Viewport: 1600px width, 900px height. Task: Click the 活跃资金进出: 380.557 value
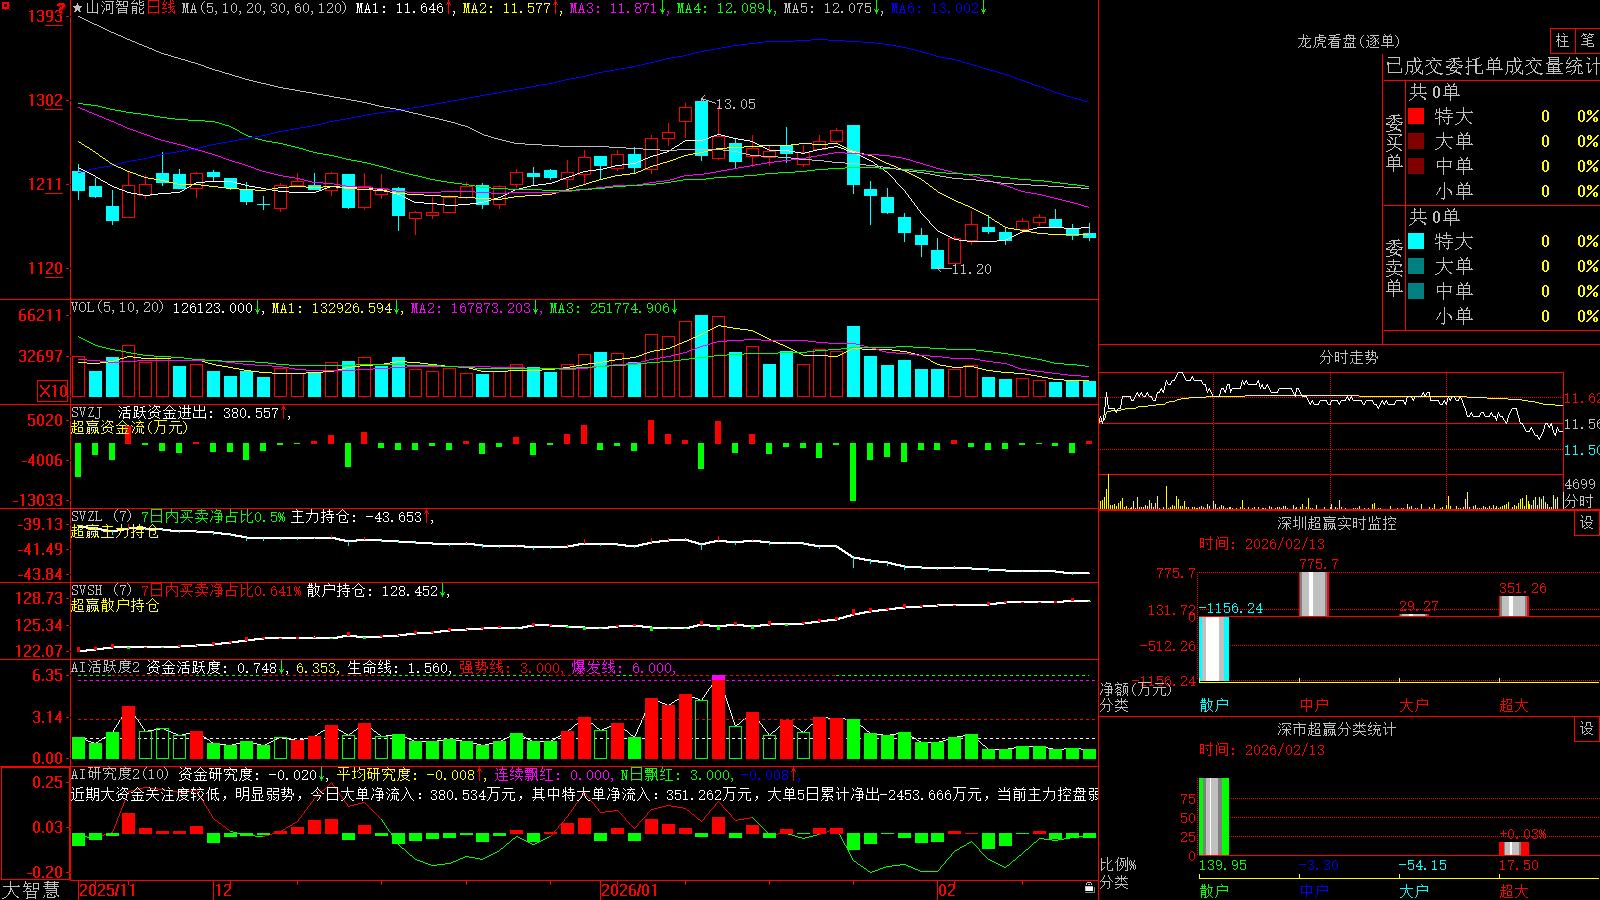click(x=198, y=413)
